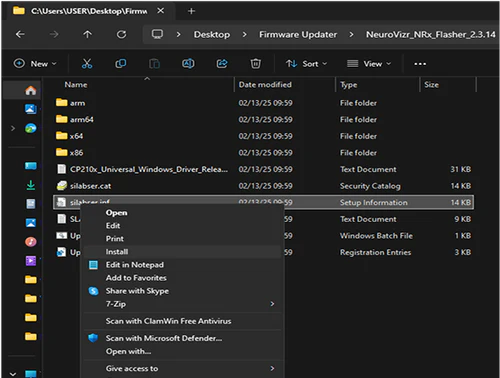The width and height of the screenshot is (500, 378).
Task: Click the Delete trash can icon
Action: (256, 63)
